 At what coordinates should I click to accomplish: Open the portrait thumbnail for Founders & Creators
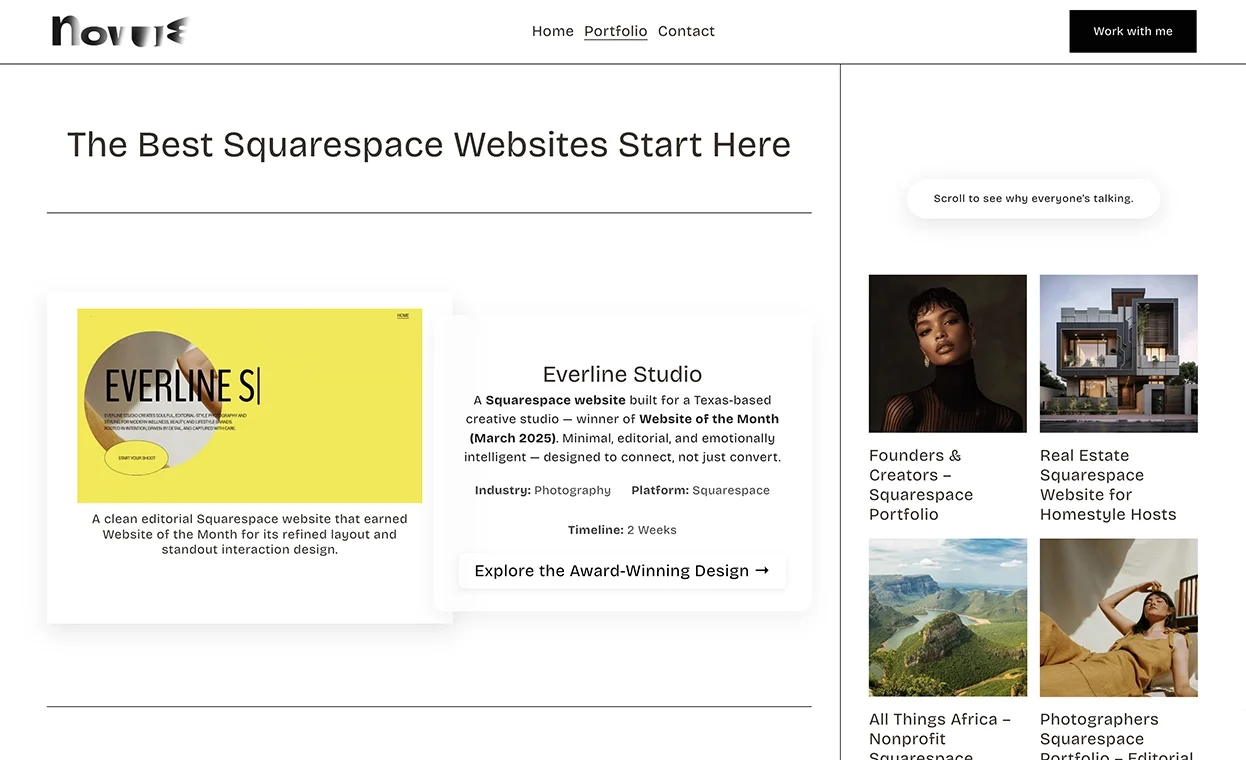click(x=948, y=353)
